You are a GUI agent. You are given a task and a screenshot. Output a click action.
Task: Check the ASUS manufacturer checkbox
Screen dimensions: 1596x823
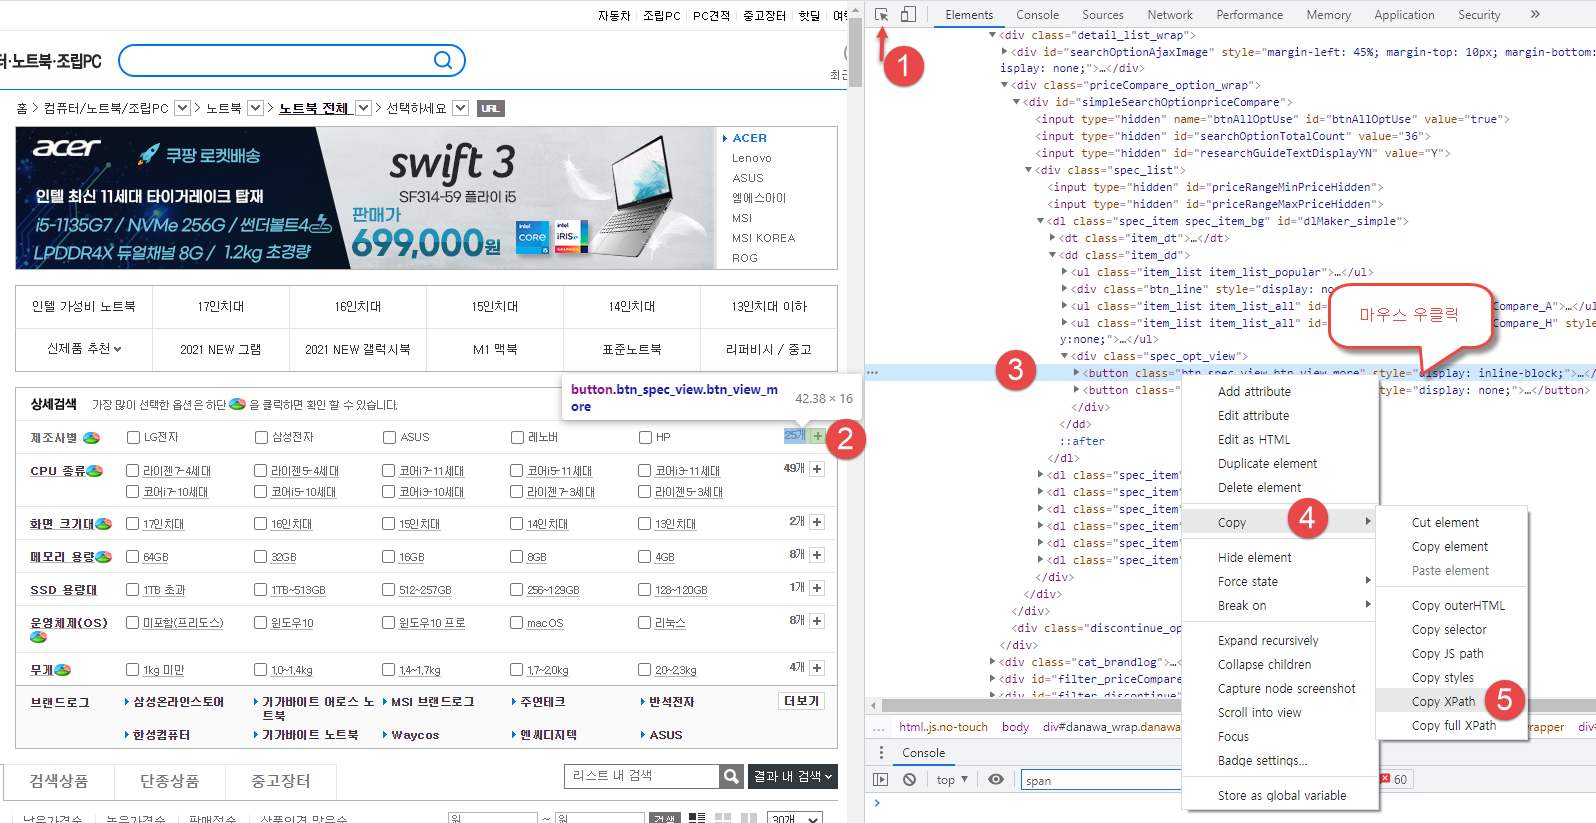[389, 437]
